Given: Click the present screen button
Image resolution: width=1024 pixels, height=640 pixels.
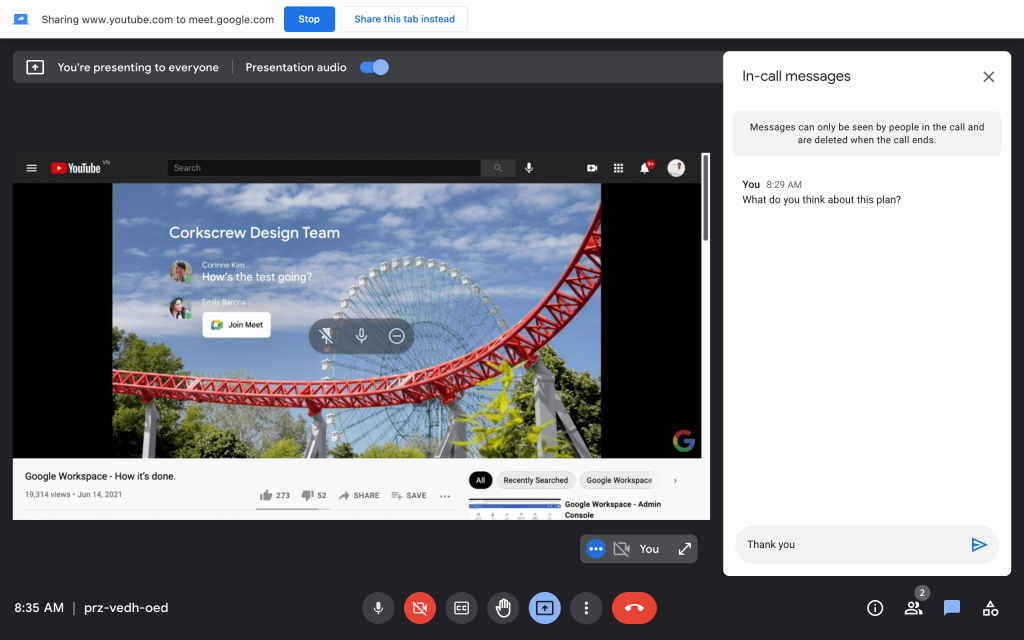Looking at the screenshot, I should [545, 608].
